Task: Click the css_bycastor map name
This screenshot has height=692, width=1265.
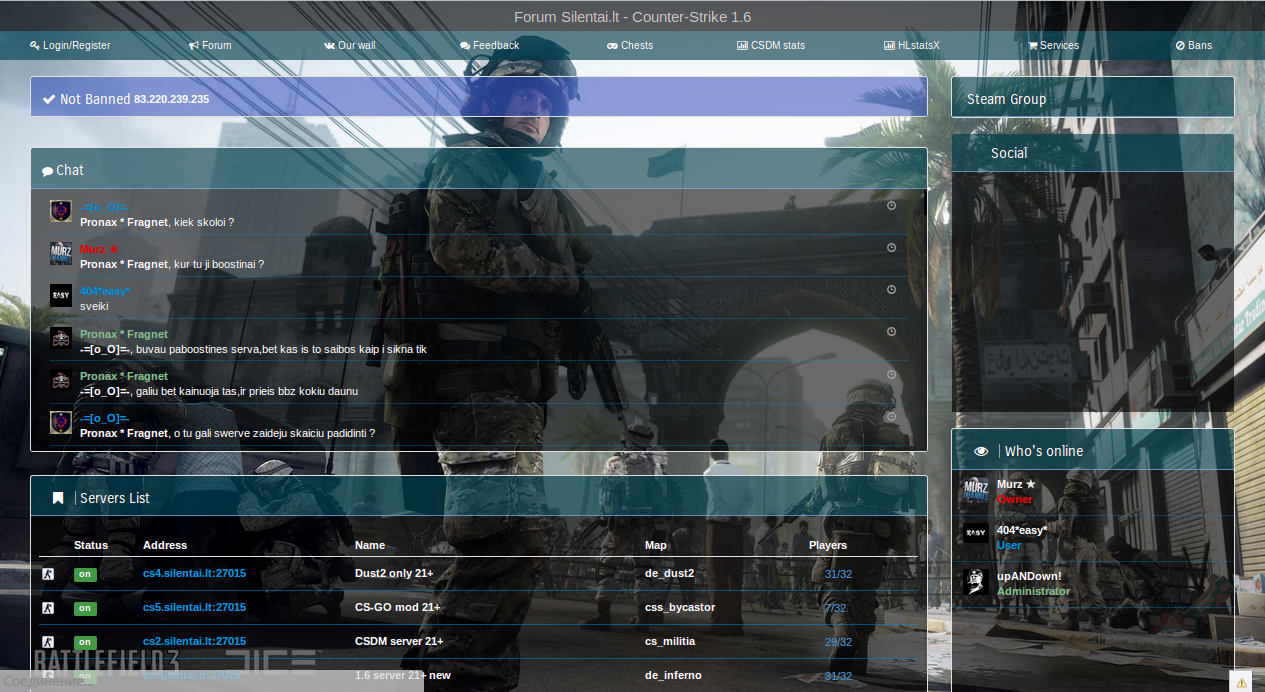Action: pyautogui.click(x=680, y=607)
